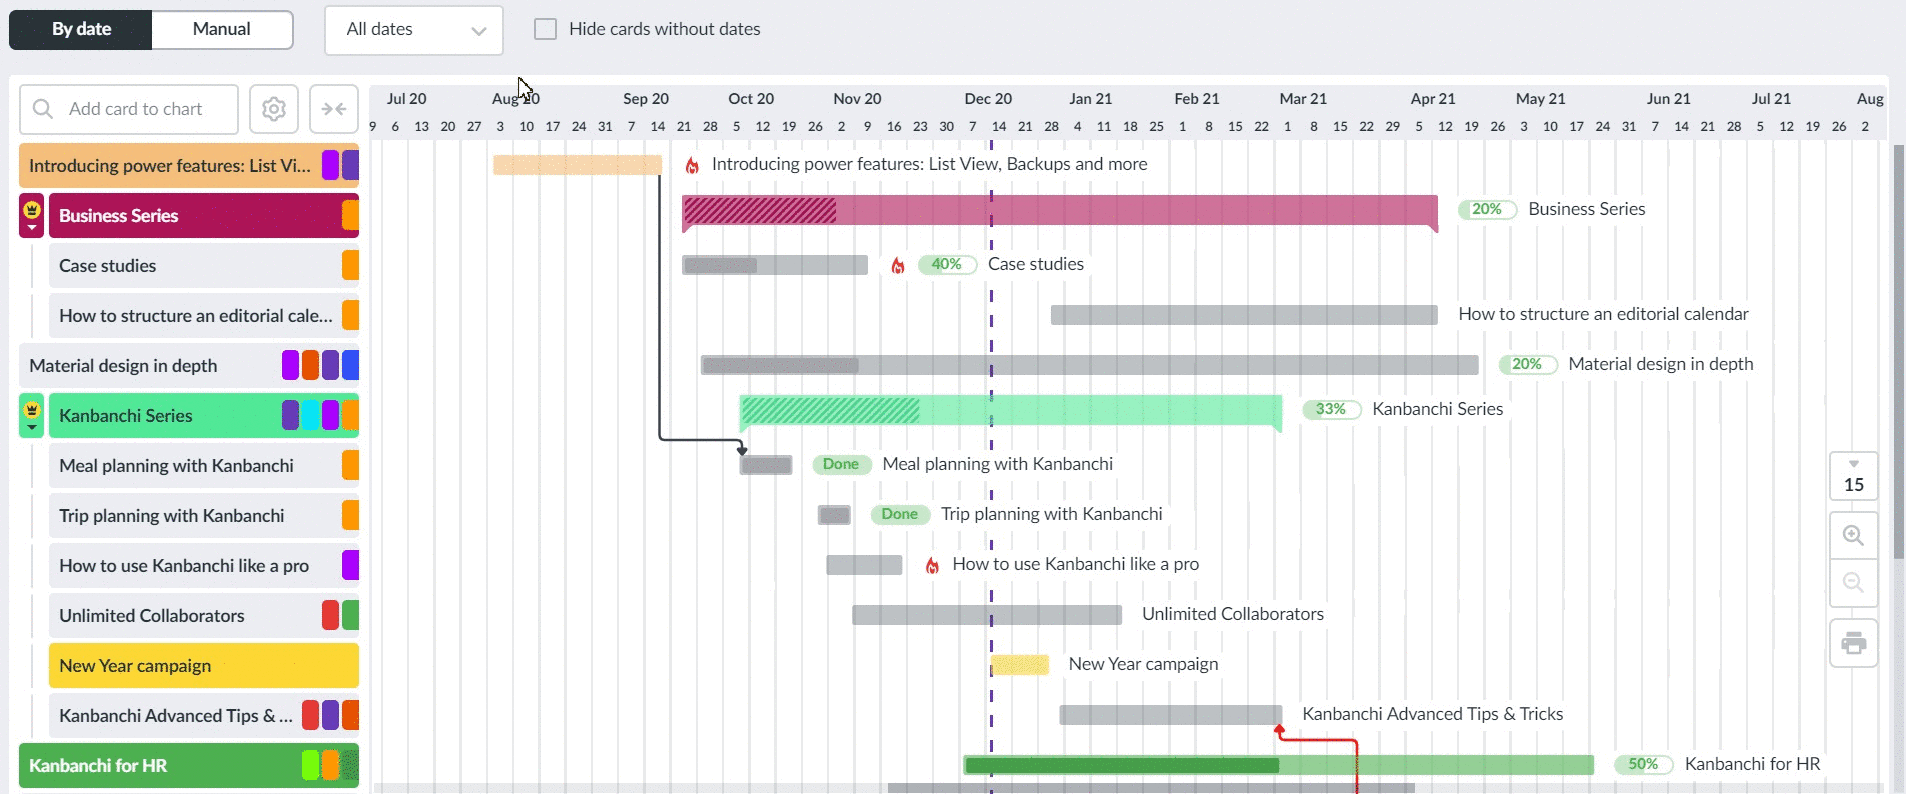The width and height of the screenshot is (1906, 794).
Task: Click orange color tag on Case studies row
Action: click(x=350, y=266)
